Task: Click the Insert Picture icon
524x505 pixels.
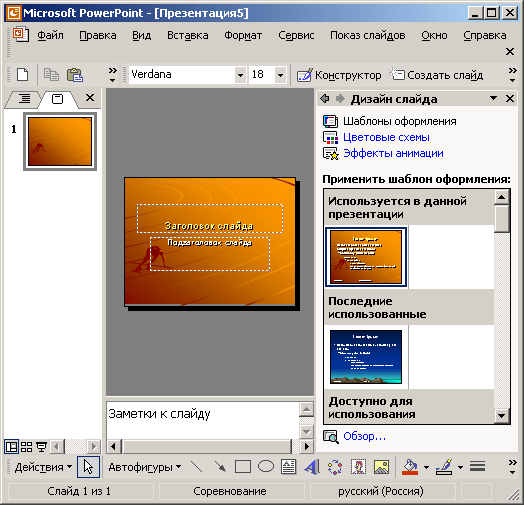Action: [381, 467]
